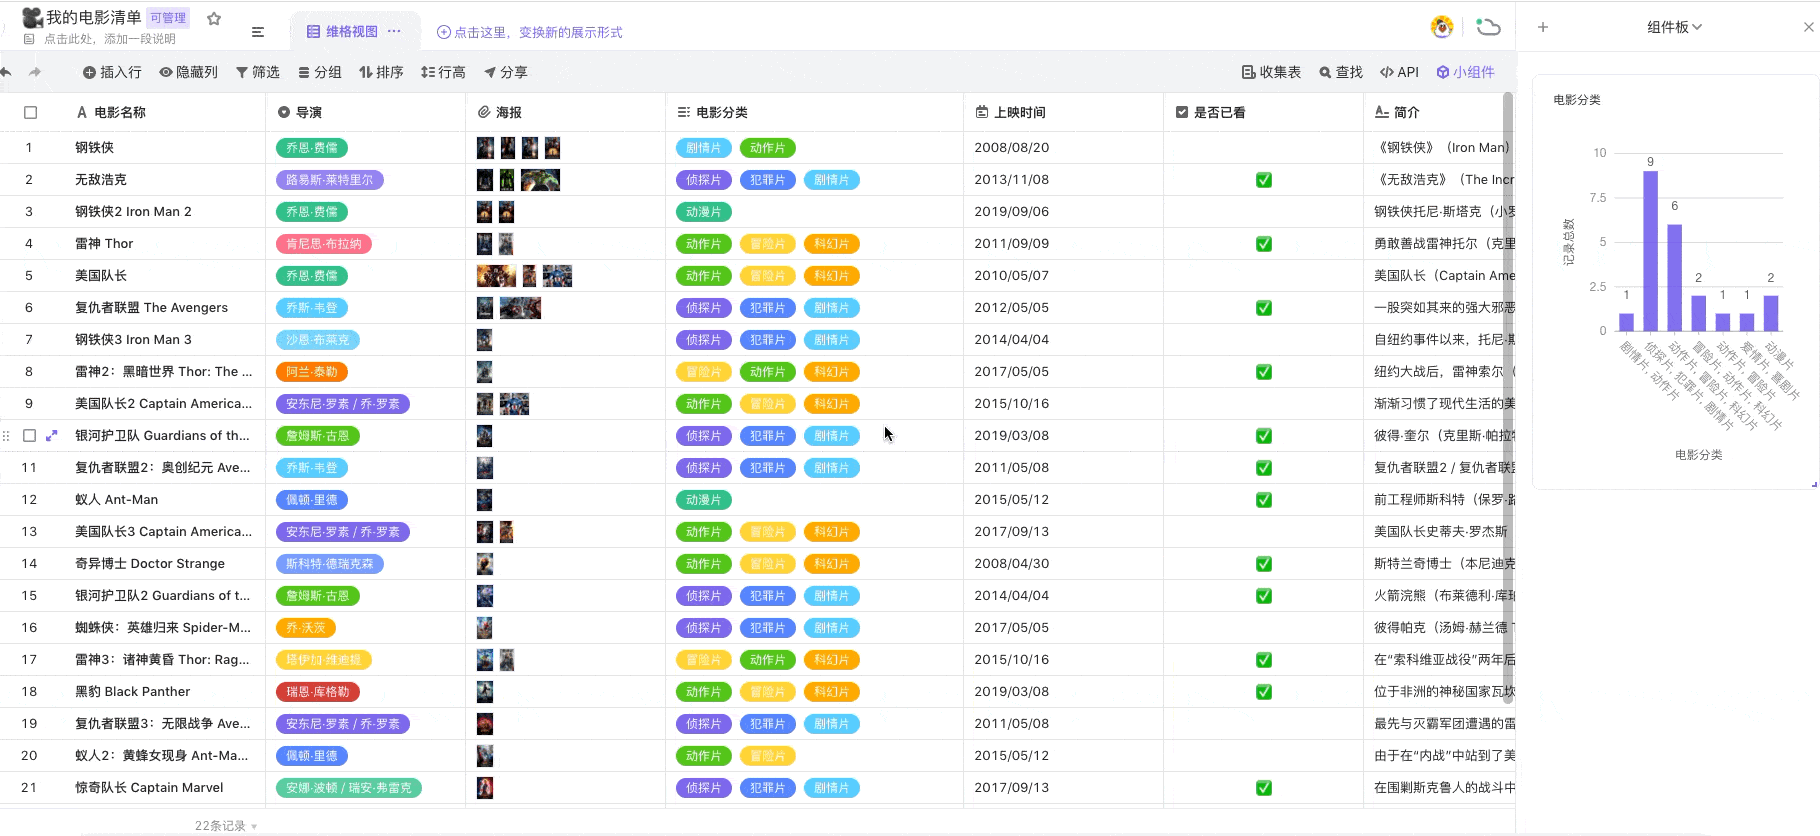The image size is (1820, 836).
Task: Click the user avatar icon
Action: click(x=1442, y=27)
